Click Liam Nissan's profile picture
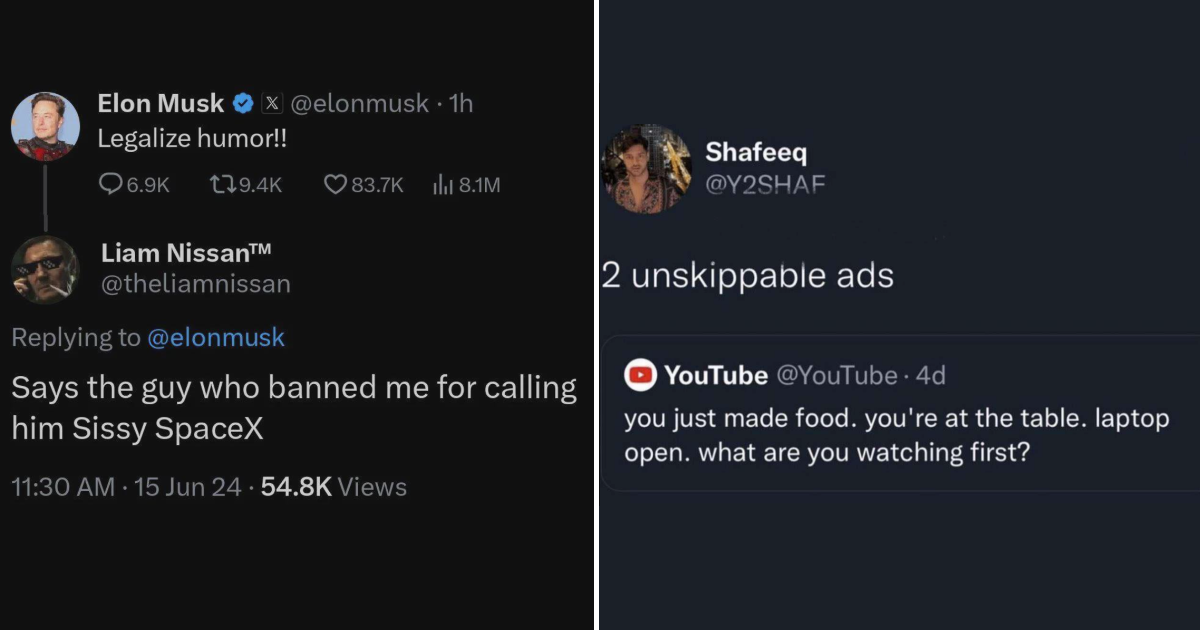 [x=44, y=270]
